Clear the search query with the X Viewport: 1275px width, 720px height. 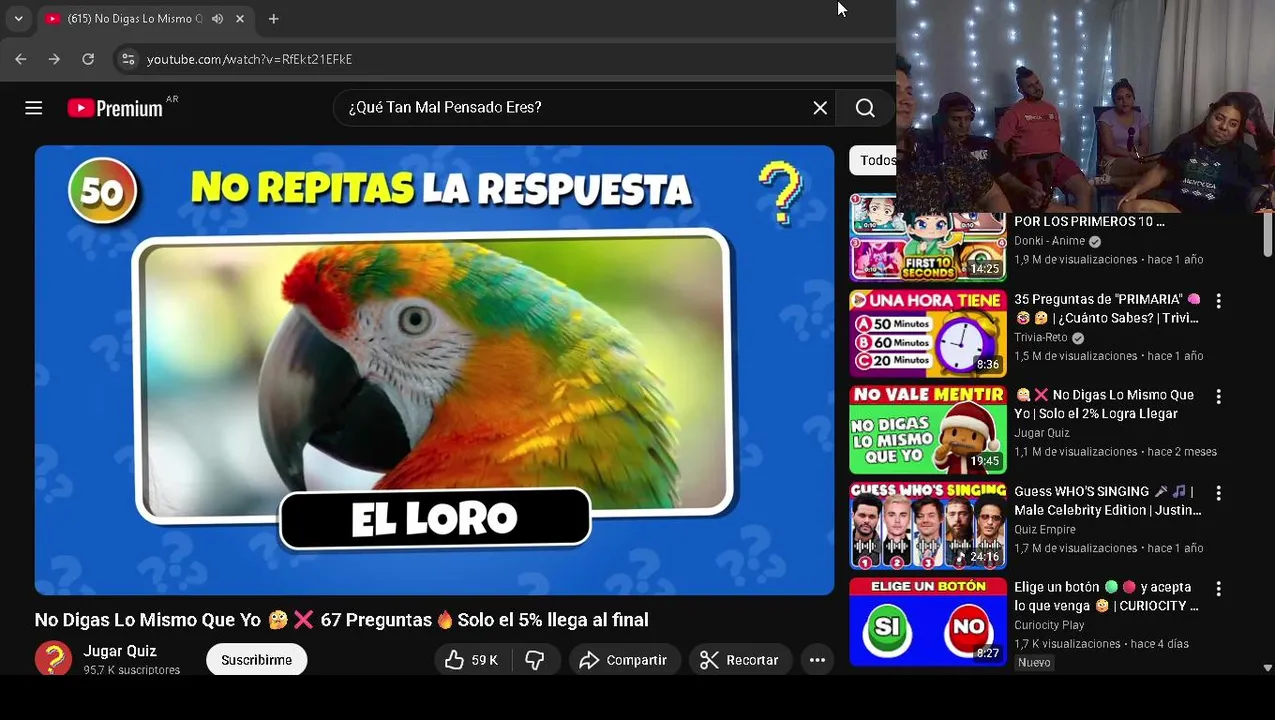820,108
